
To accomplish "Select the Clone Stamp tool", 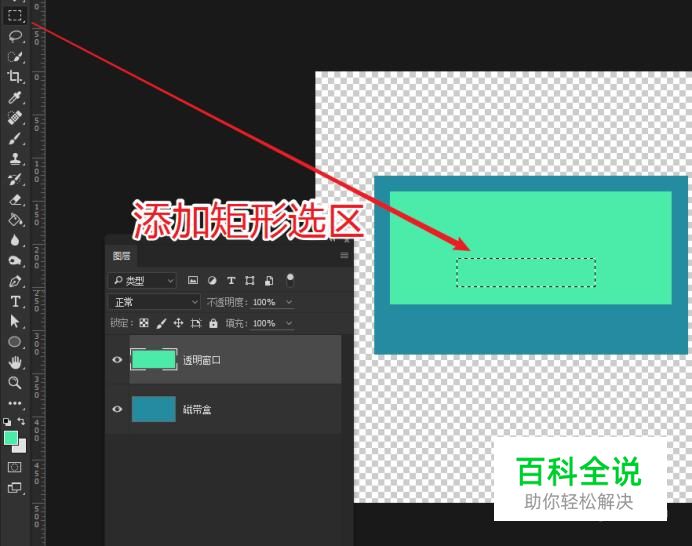I will coord(15,158).
